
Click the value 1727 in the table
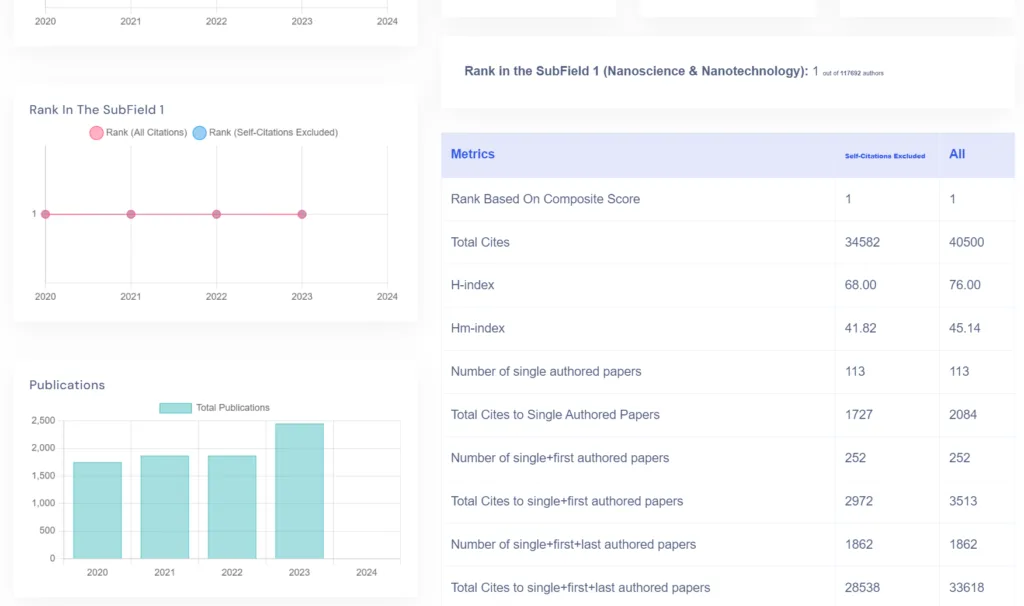[859, 415]
